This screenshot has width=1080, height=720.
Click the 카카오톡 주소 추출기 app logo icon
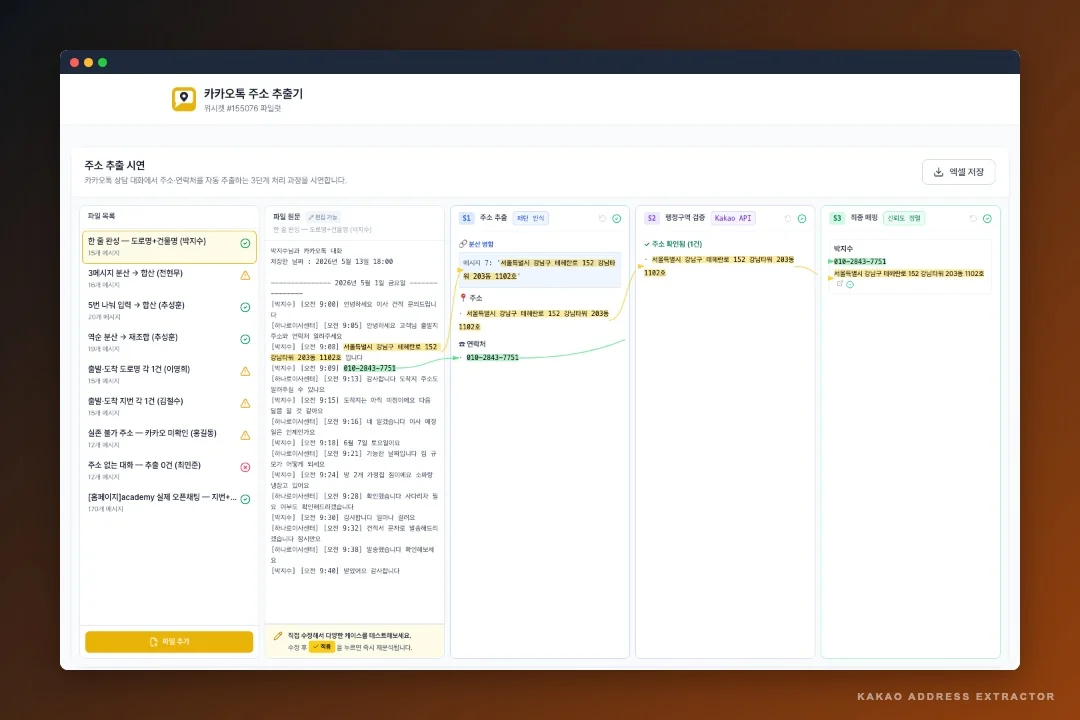coord(184,99)
